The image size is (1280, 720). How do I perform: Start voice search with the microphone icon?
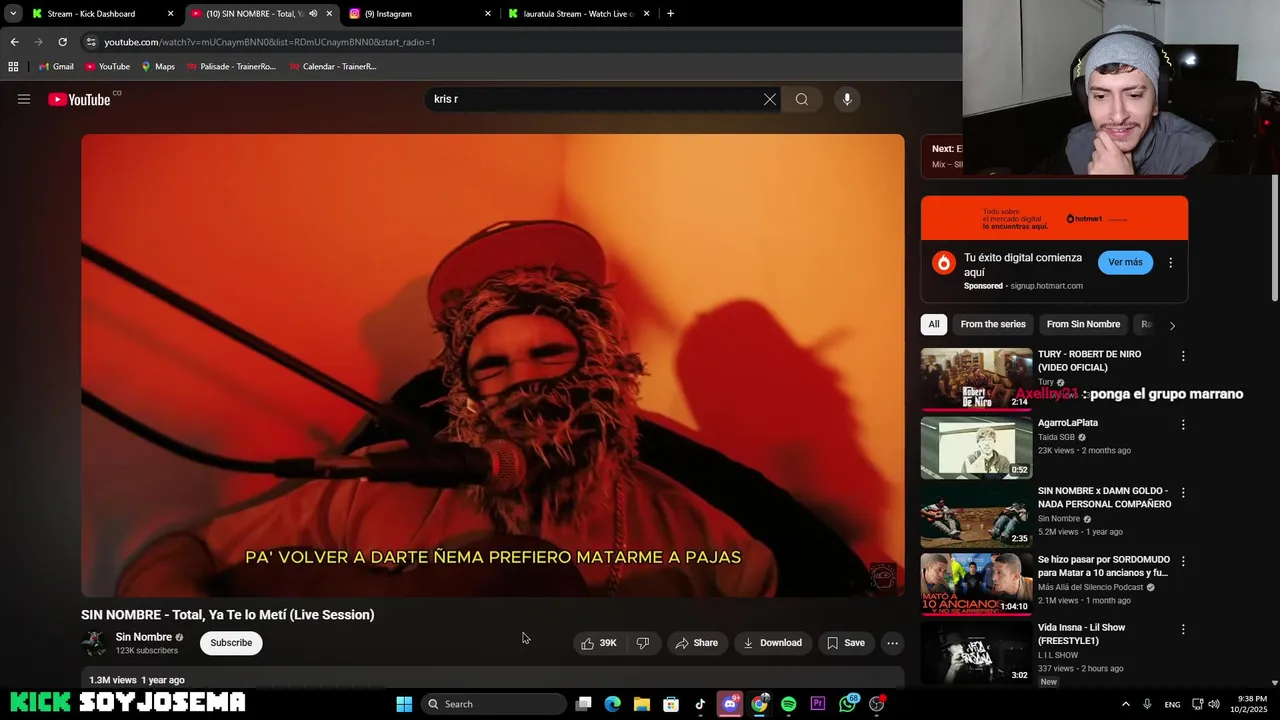pos(847,99)
